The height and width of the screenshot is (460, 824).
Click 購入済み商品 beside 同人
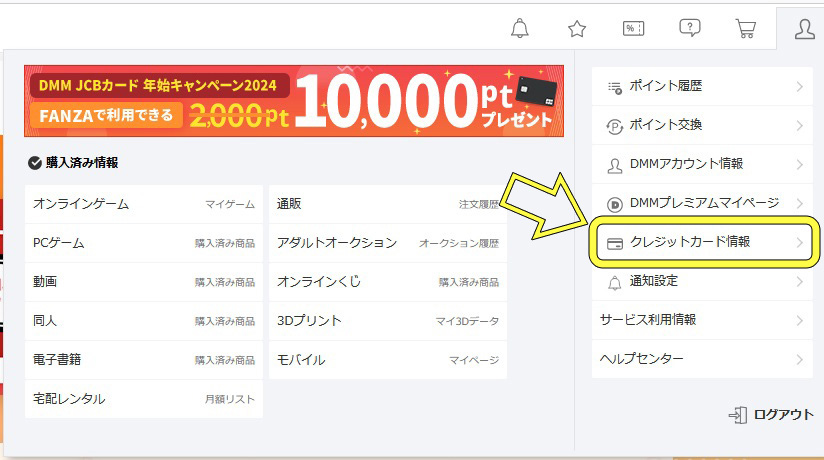pos(225,321)
